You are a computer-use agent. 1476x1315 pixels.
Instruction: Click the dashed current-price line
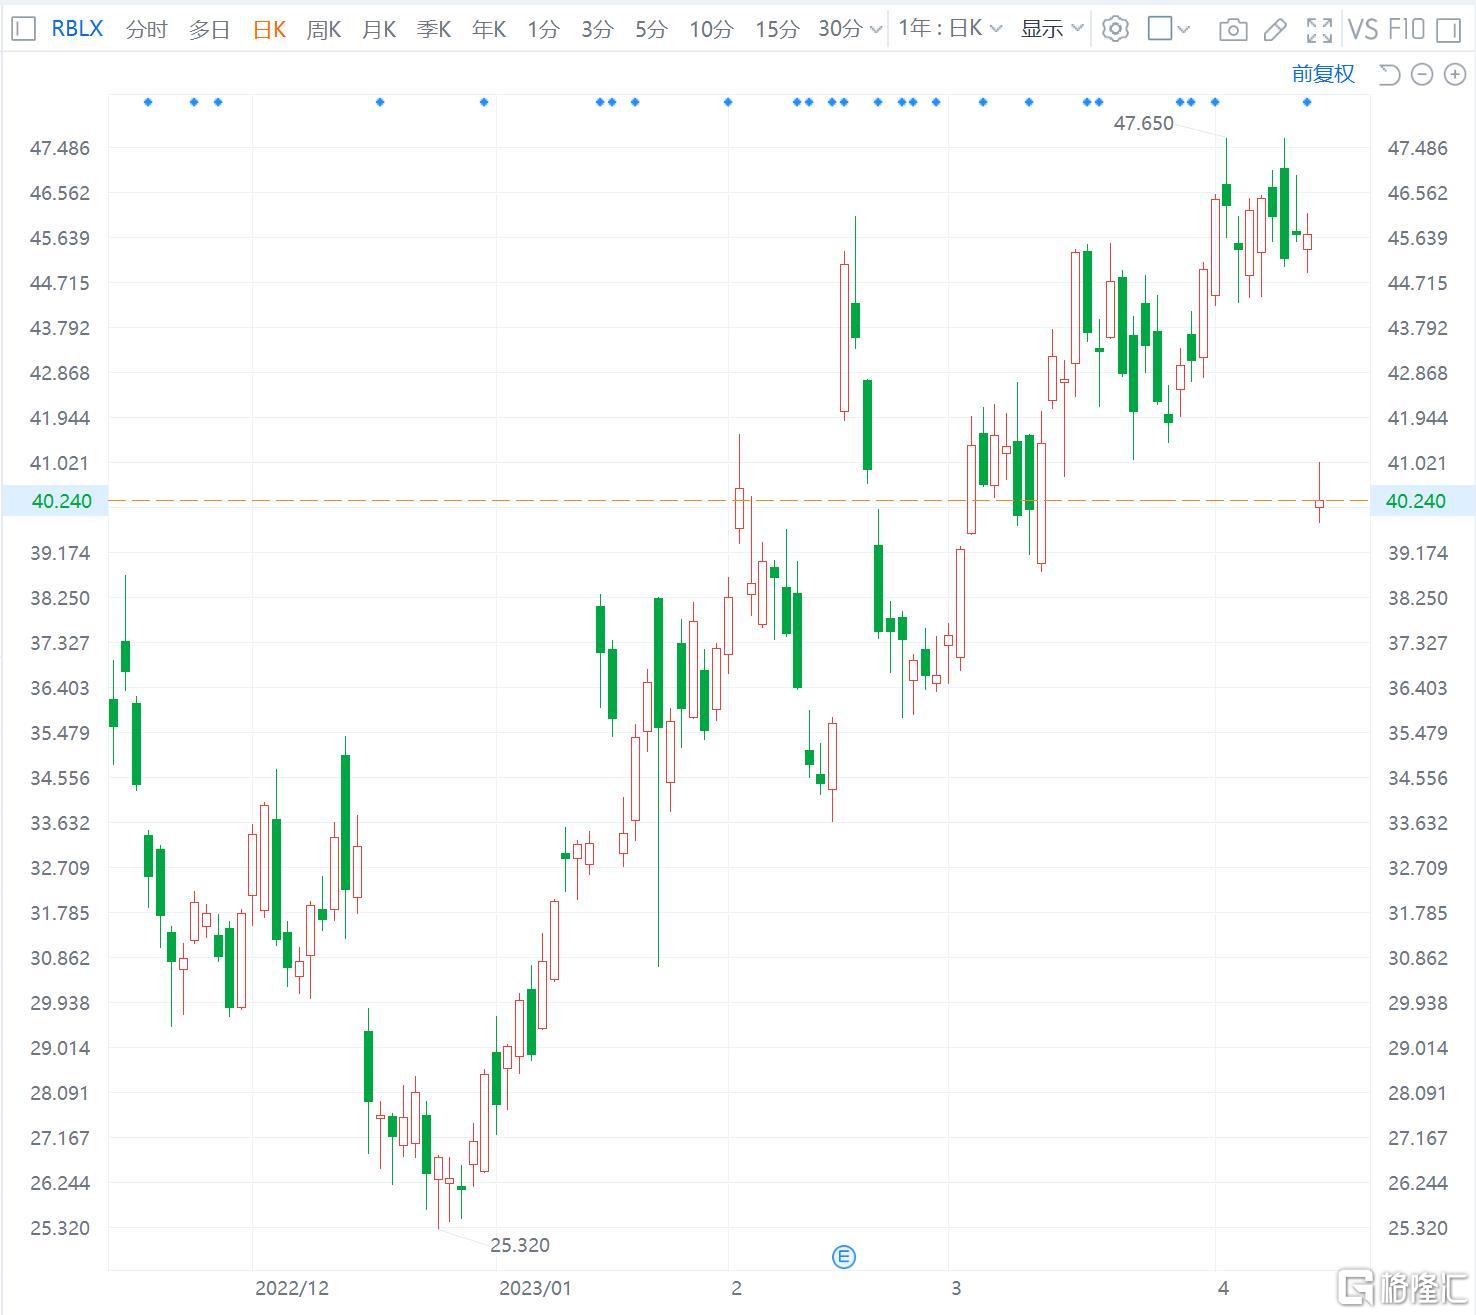(x=738, y=500)
